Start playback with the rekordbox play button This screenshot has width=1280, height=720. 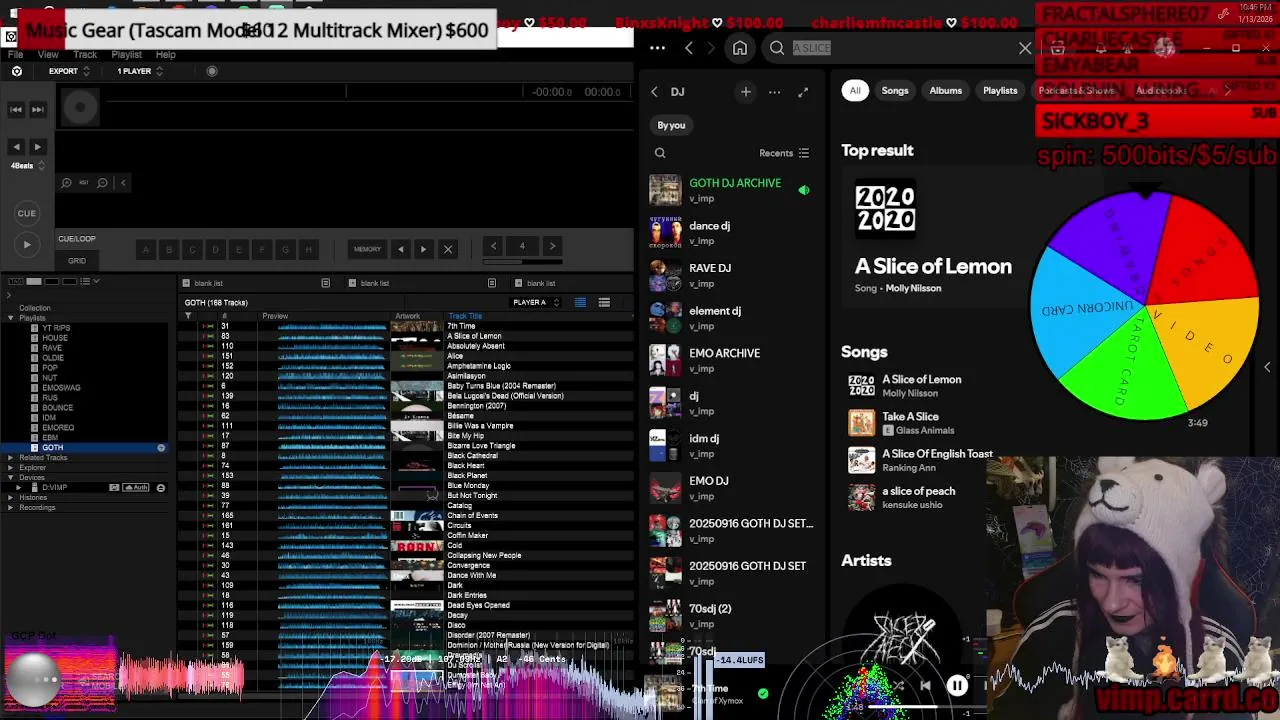pyautogui.click(x=27, y=244)
